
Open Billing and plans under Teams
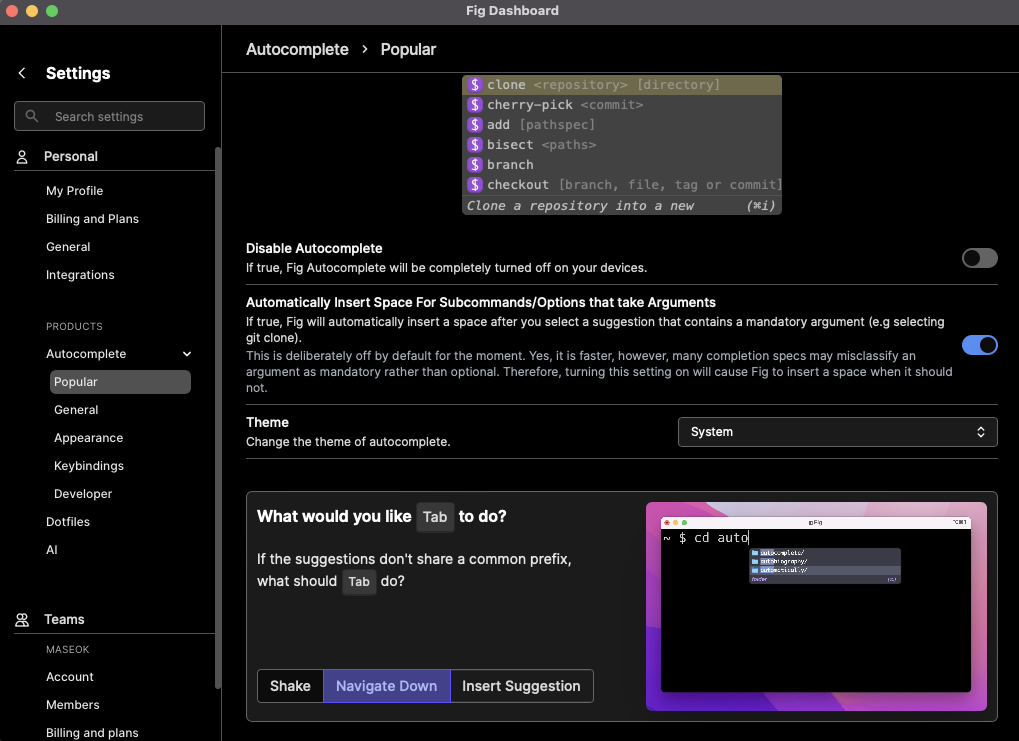tap(92, 733)
